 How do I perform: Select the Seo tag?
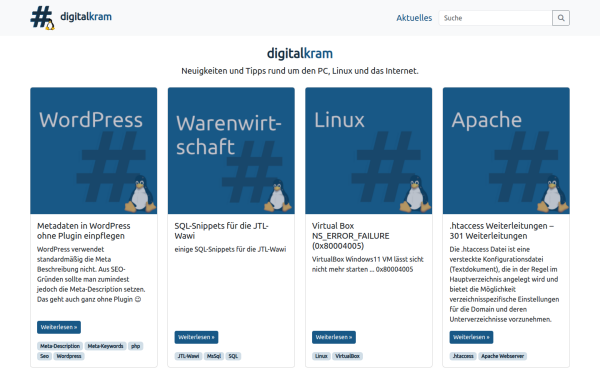pyautogui.click(x=44, y=356)
